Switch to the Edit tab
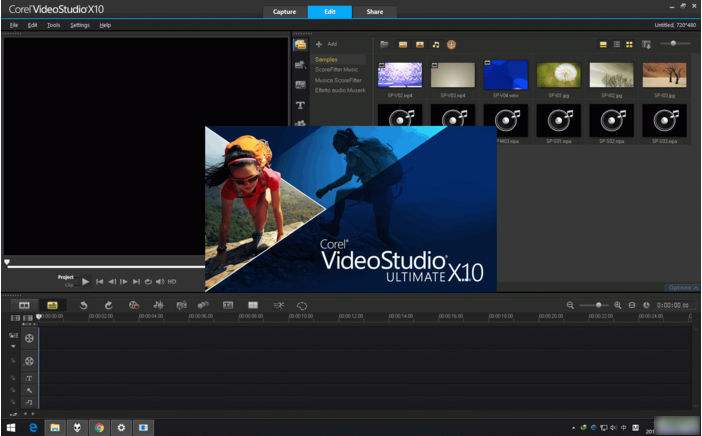This screenshot has width=702, height=436. tap(330, 12)
